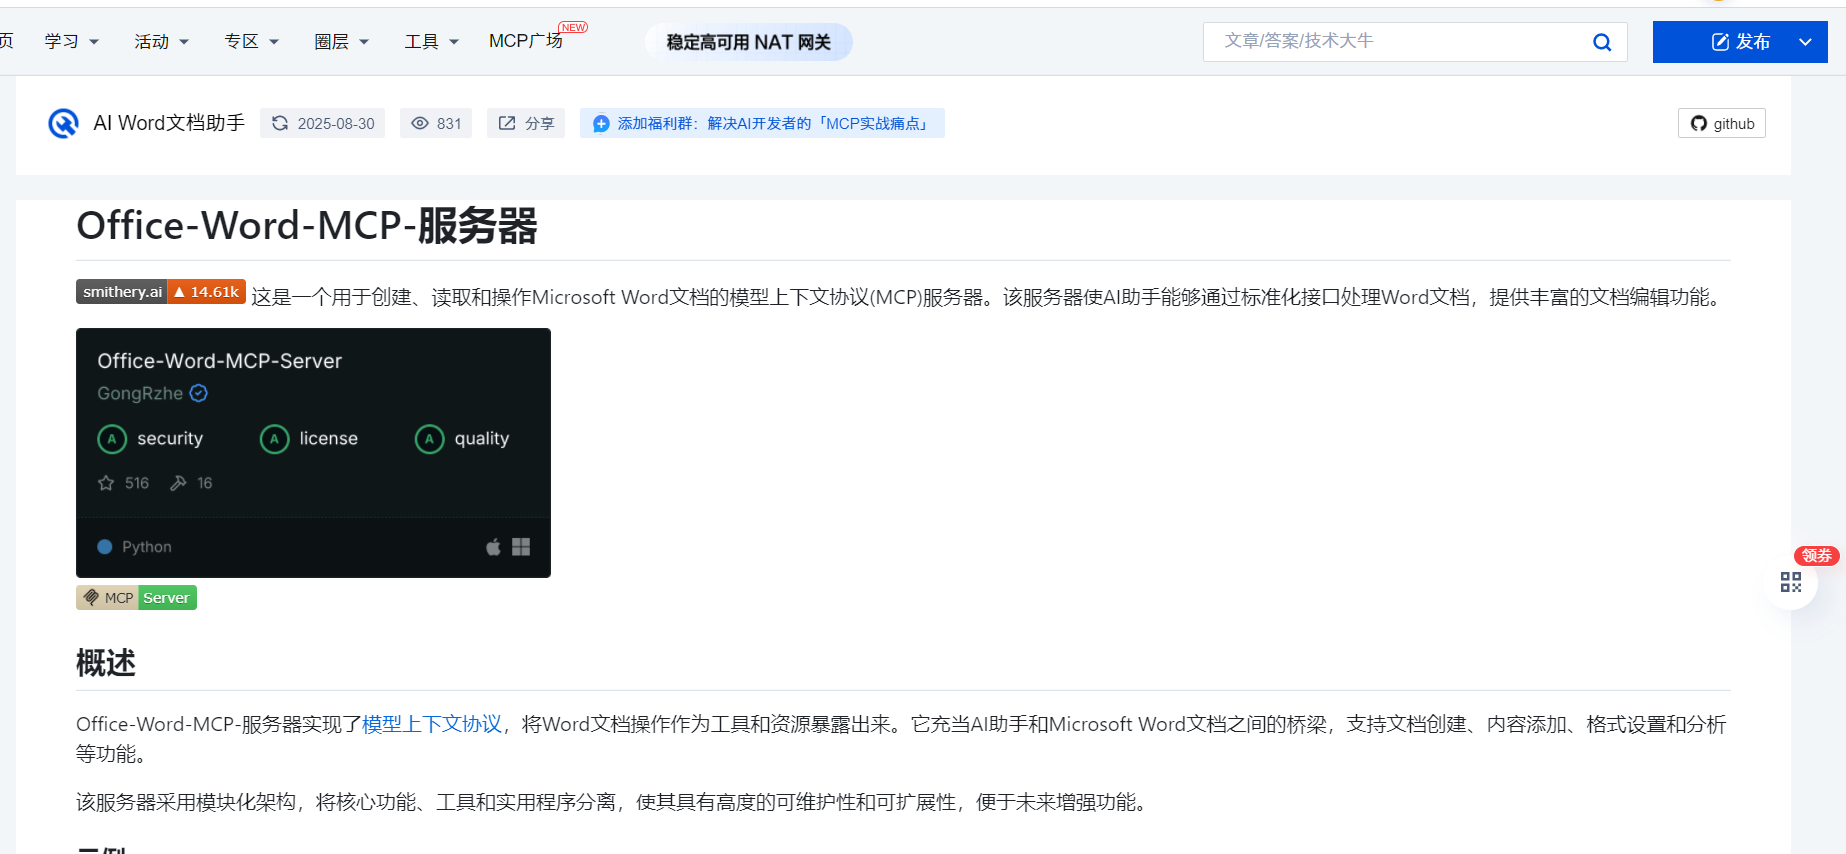
Task: Click the MCP Server badge
Action: point(136,598)
